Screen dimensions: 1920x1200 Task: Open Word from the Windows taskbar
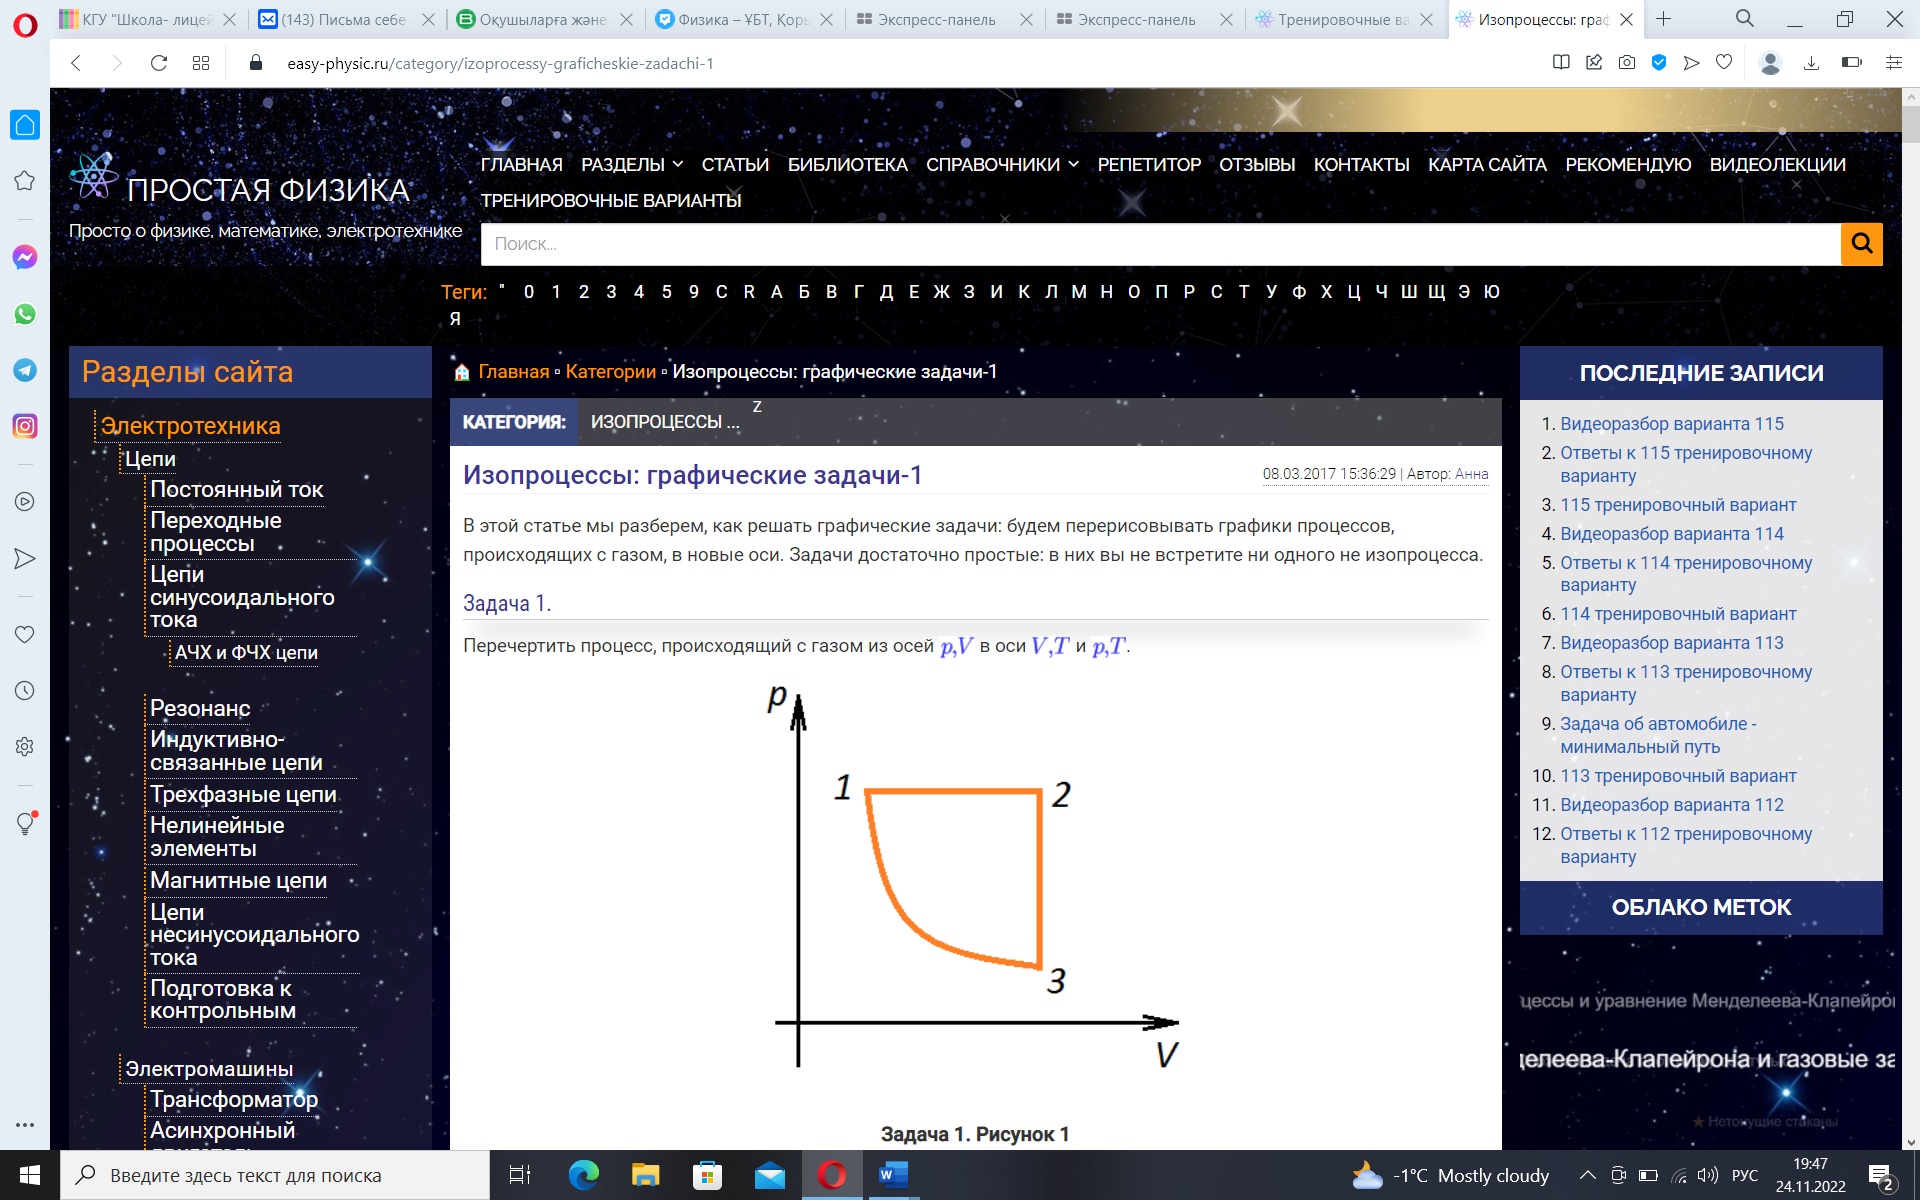point(892,1175)
